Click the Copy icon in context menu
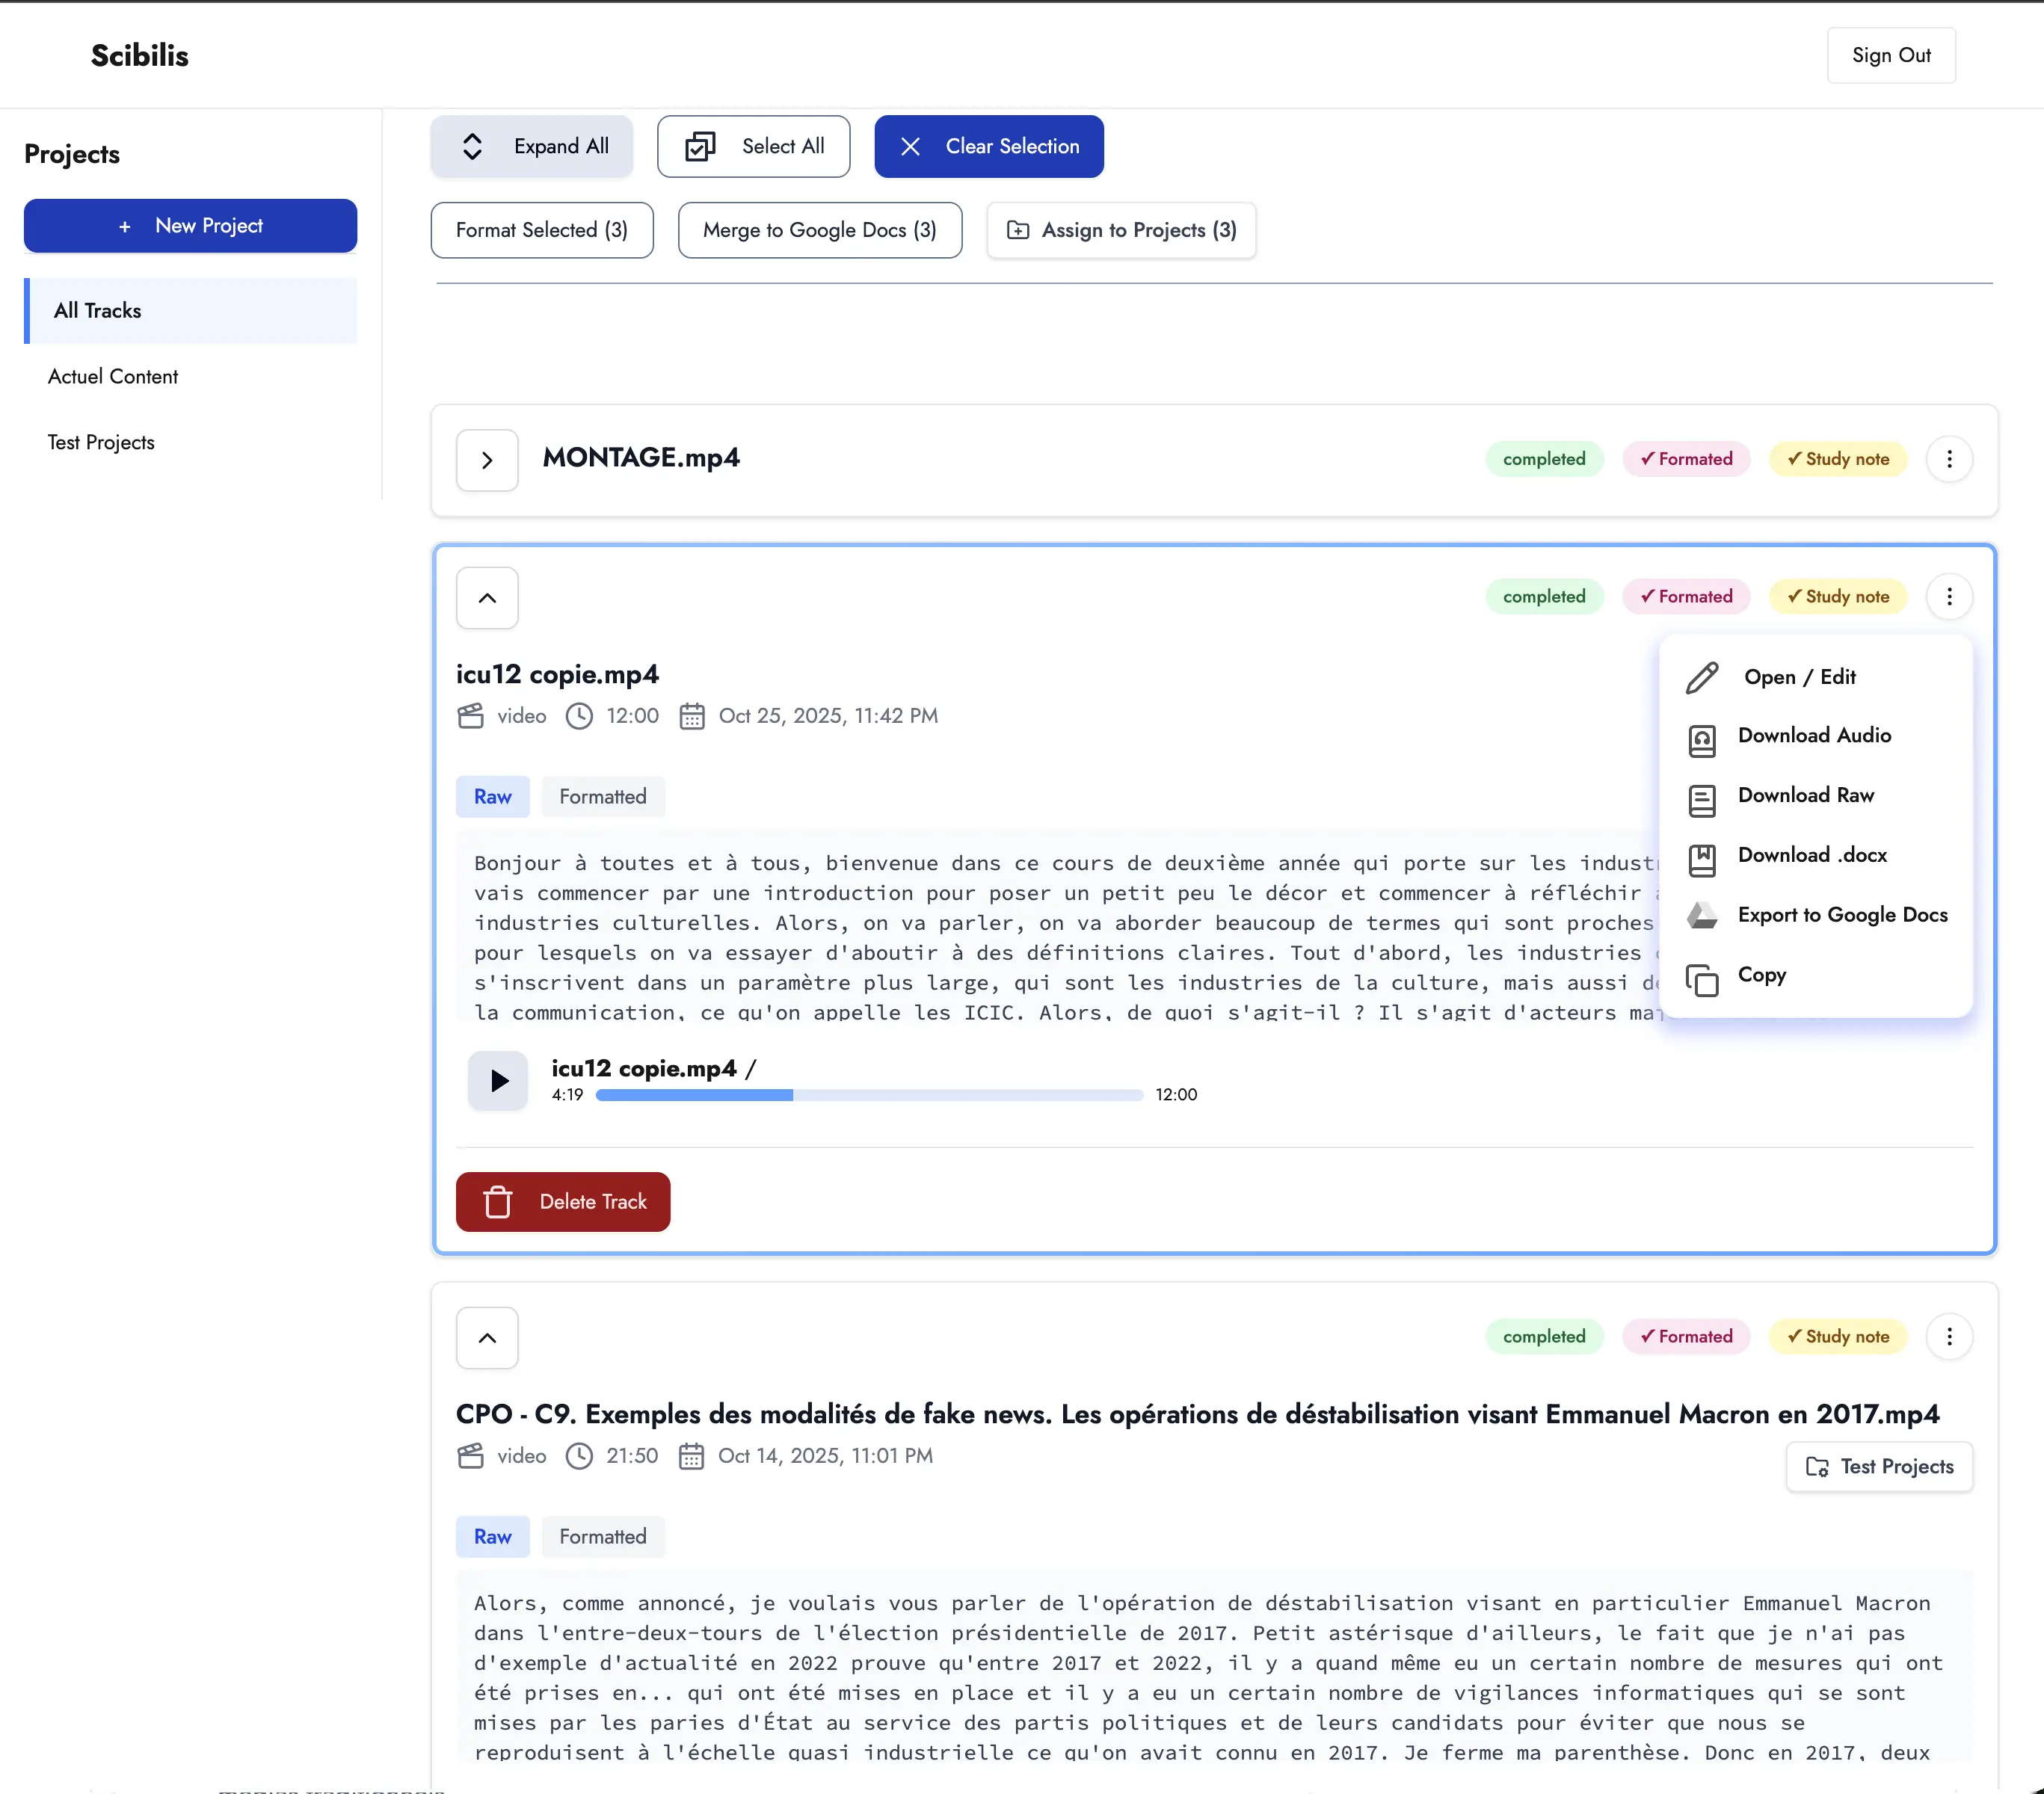 pyautogui.click(x=1702, y=979)
